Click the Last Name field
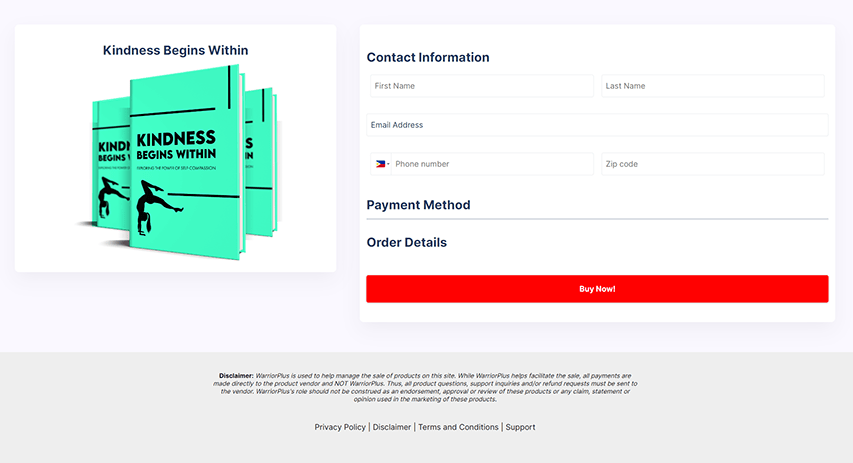The image size is (853, 463). point(713,86)
